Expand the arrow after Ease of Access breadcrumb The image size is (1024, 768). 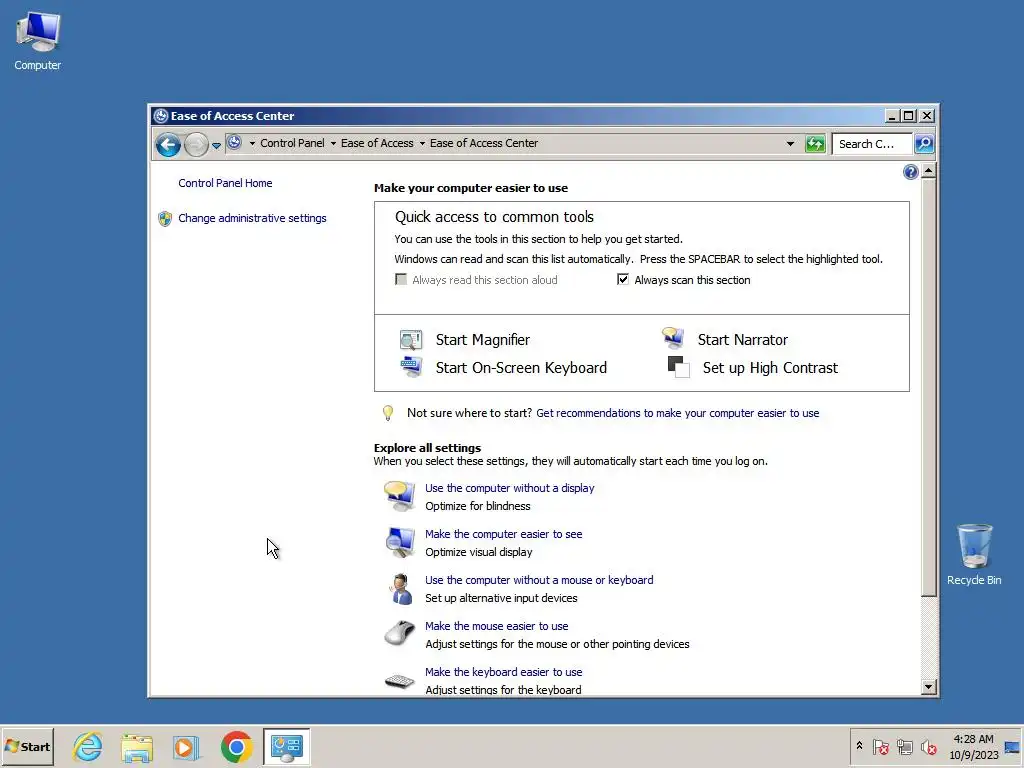[x=422, y=144]
